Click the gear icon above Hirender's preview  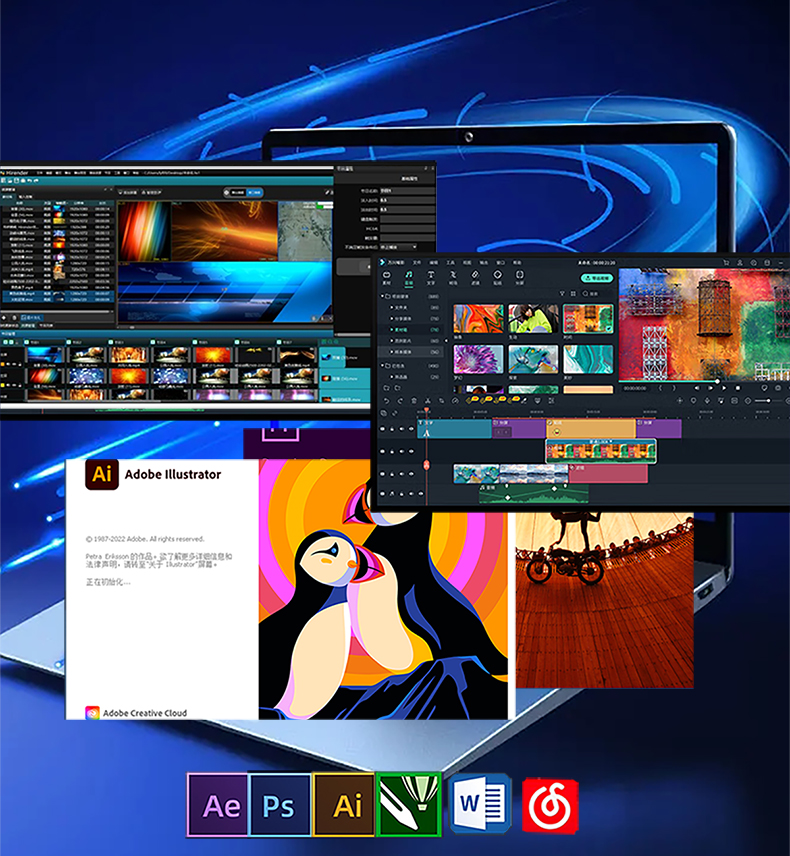click(227, 192)
